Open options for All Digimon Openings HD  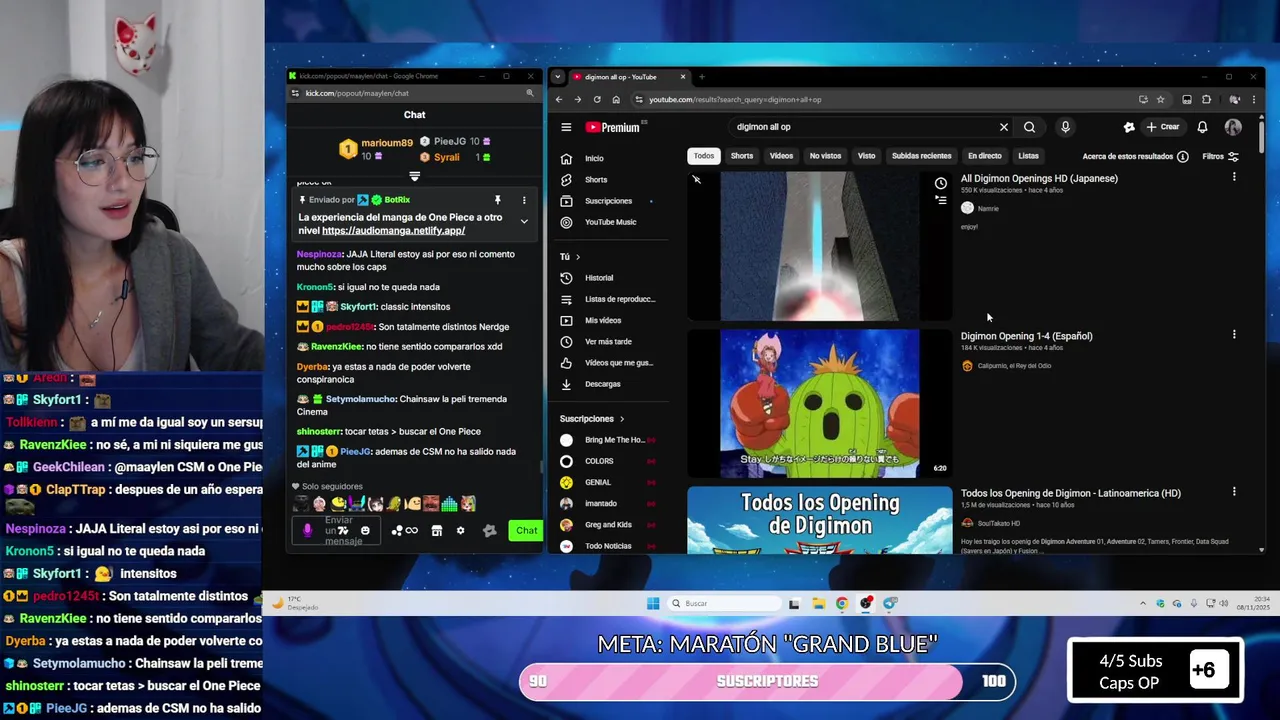coord(1234,177)
